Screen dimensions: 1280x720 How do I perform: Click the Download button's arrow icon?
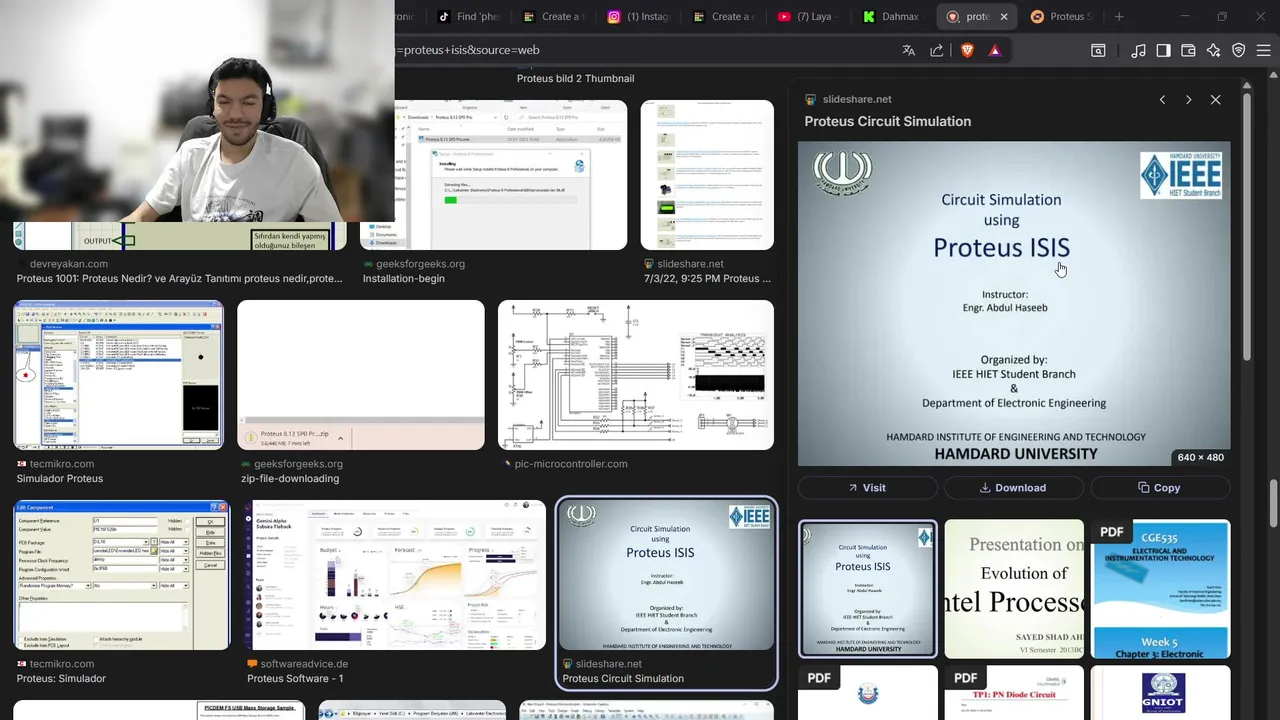pos(985,488)
